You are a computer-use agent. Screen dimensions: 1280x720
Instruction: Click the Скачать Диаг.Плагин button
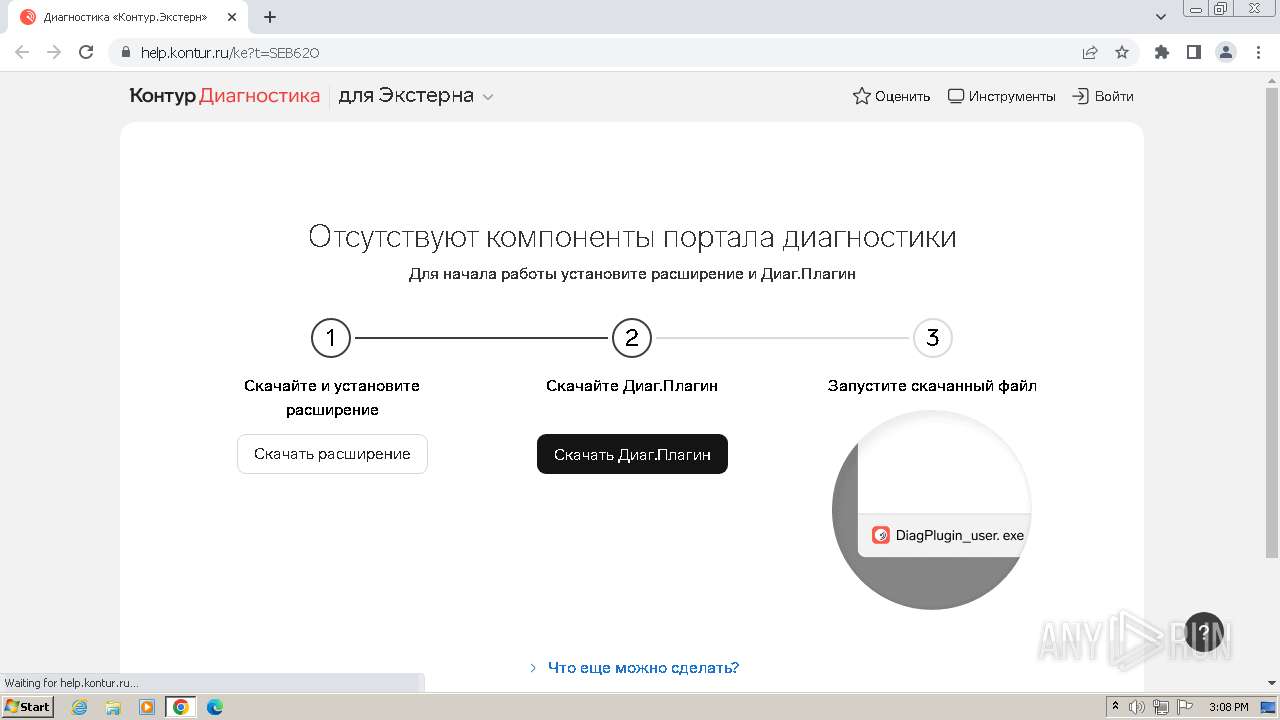(632, 454)
